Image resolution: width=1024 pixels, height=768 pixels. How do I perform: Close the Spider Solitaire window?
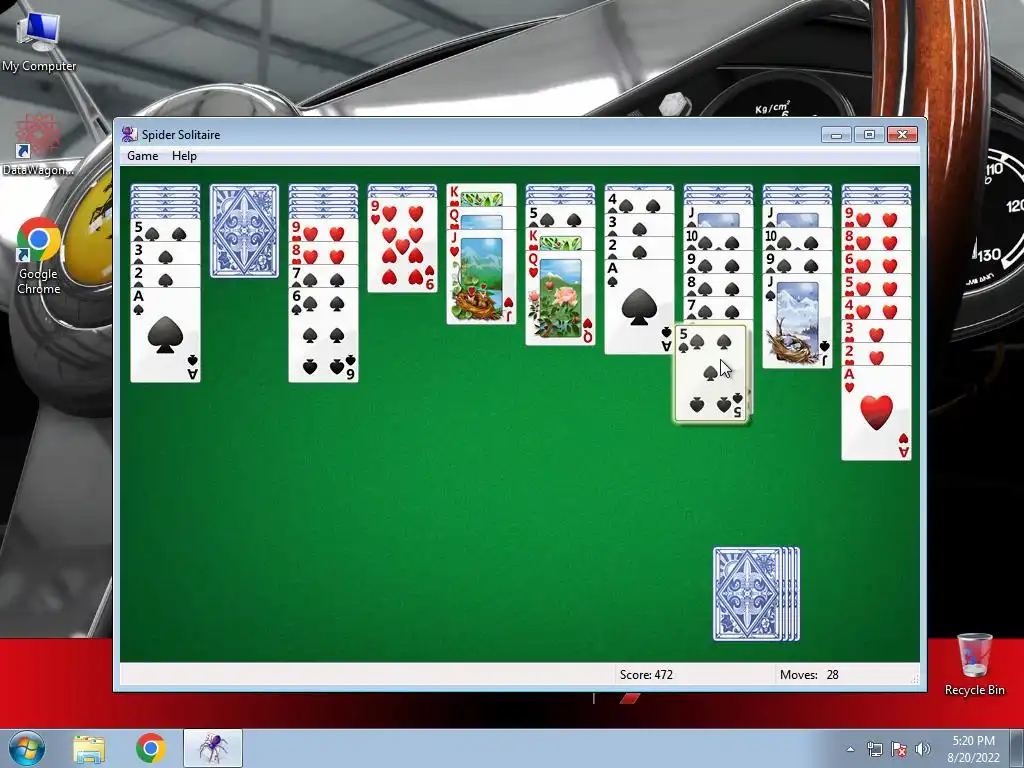pos(903,135)
